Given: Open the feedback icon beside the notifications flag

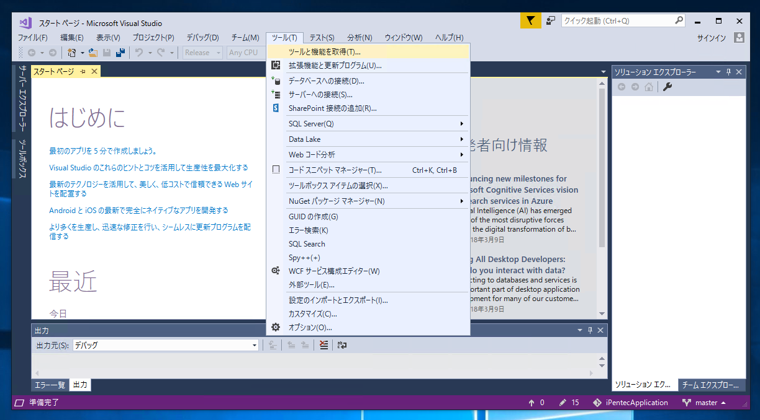Looking at the screenshot, I should tap(550, 21).
